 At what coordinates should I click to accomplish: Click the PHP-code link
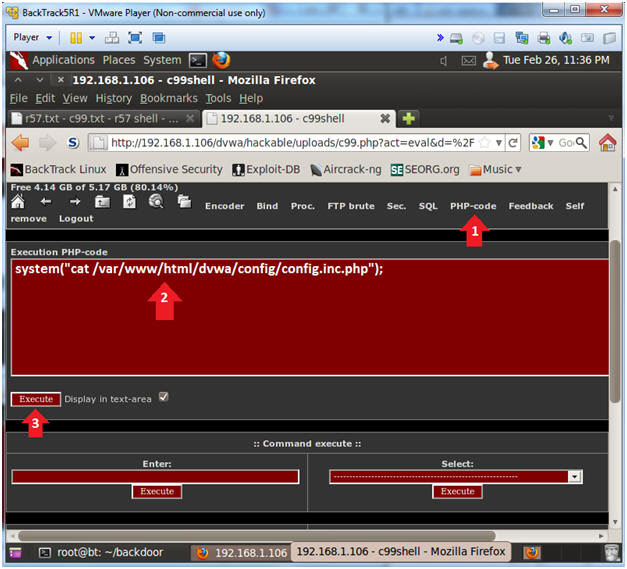(473, 206)
